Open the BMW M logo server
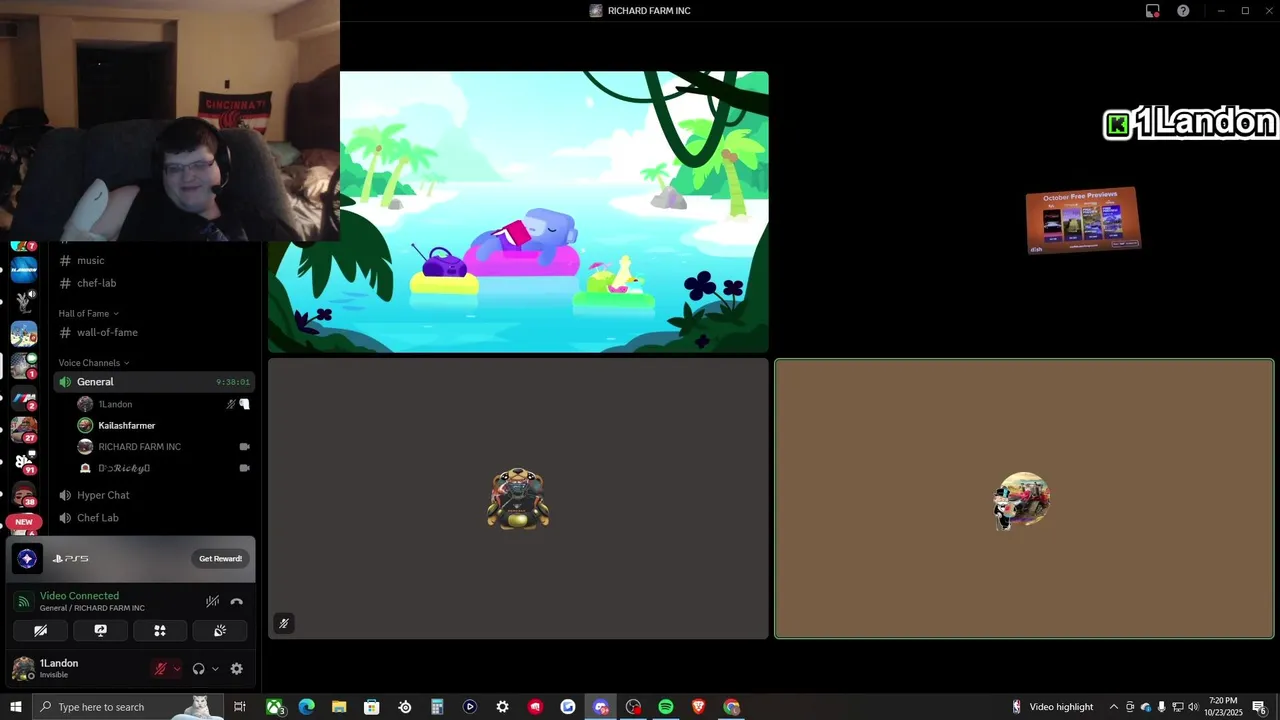1280x720 pixels. pos(24,397)
